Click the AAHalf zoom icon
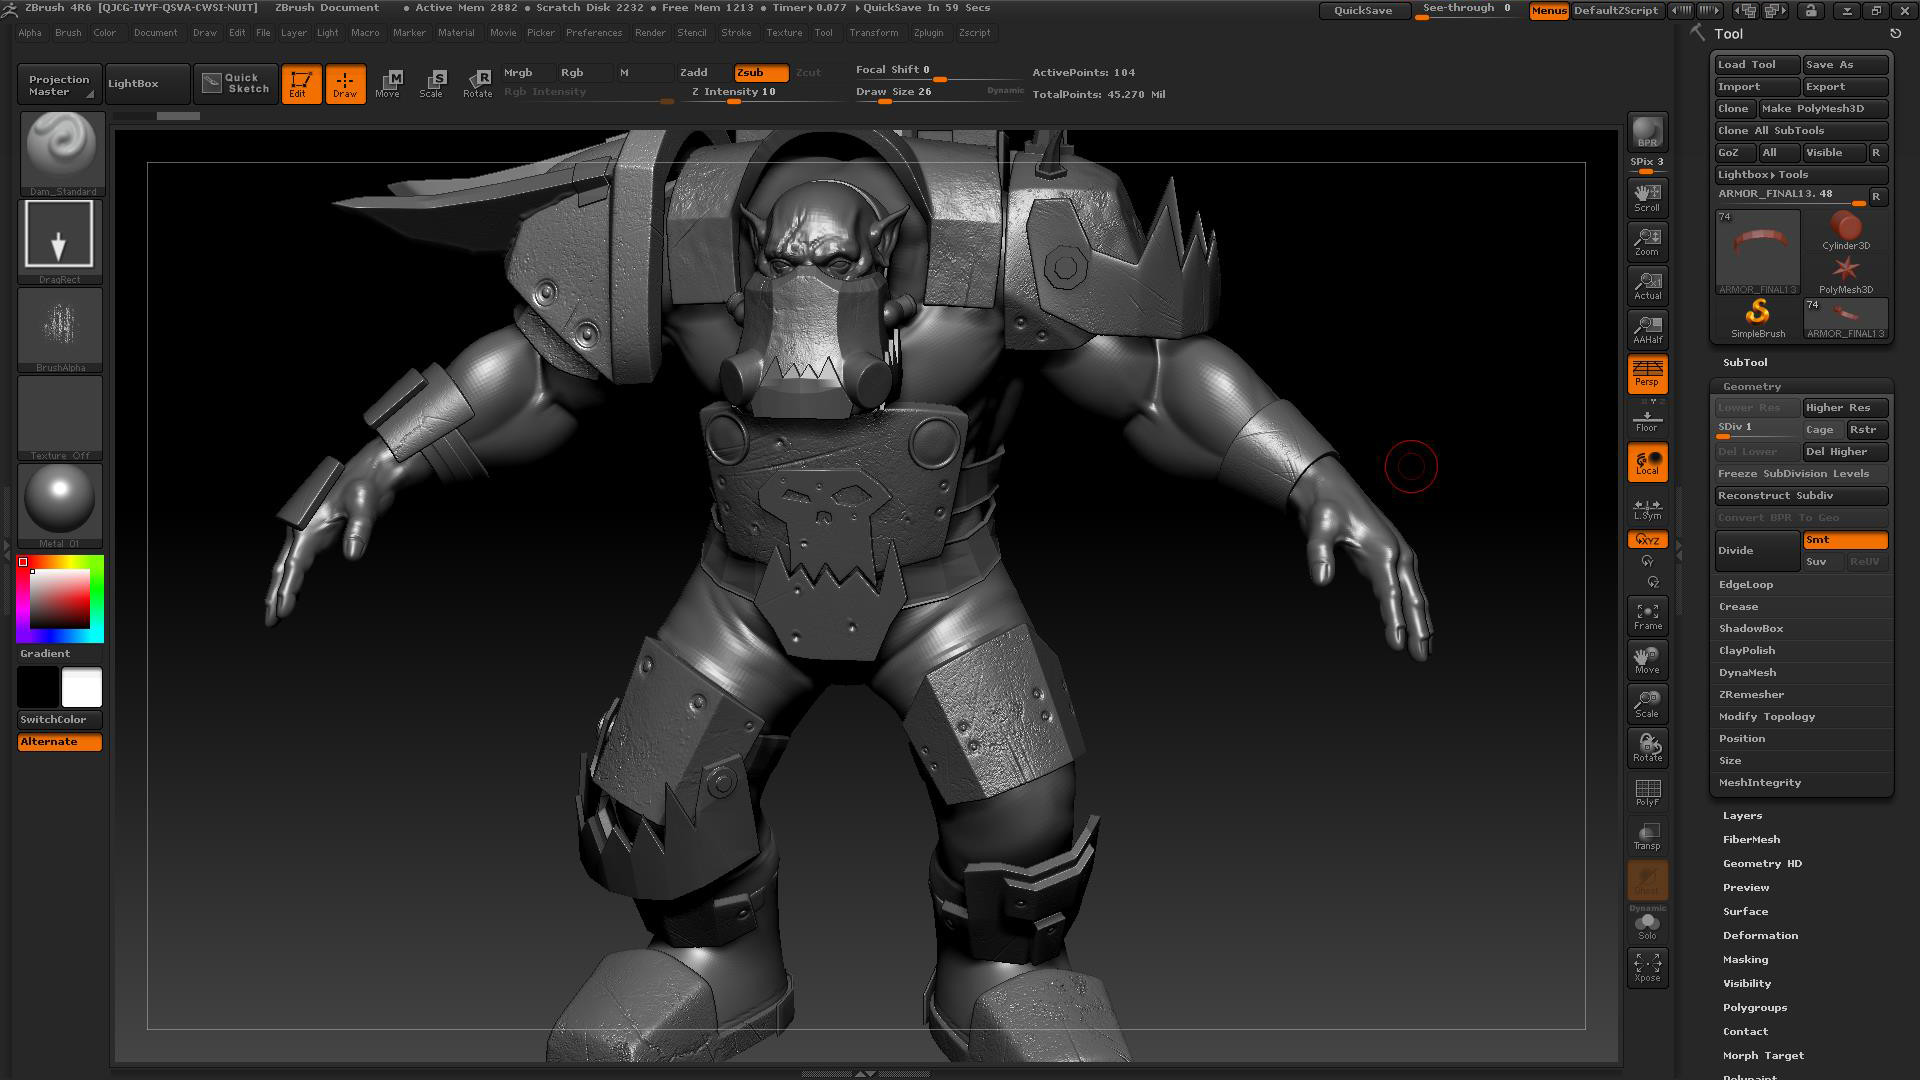Viewport: 1920px width, 1080px height. pyautogui.click(x=1647, y=329)
